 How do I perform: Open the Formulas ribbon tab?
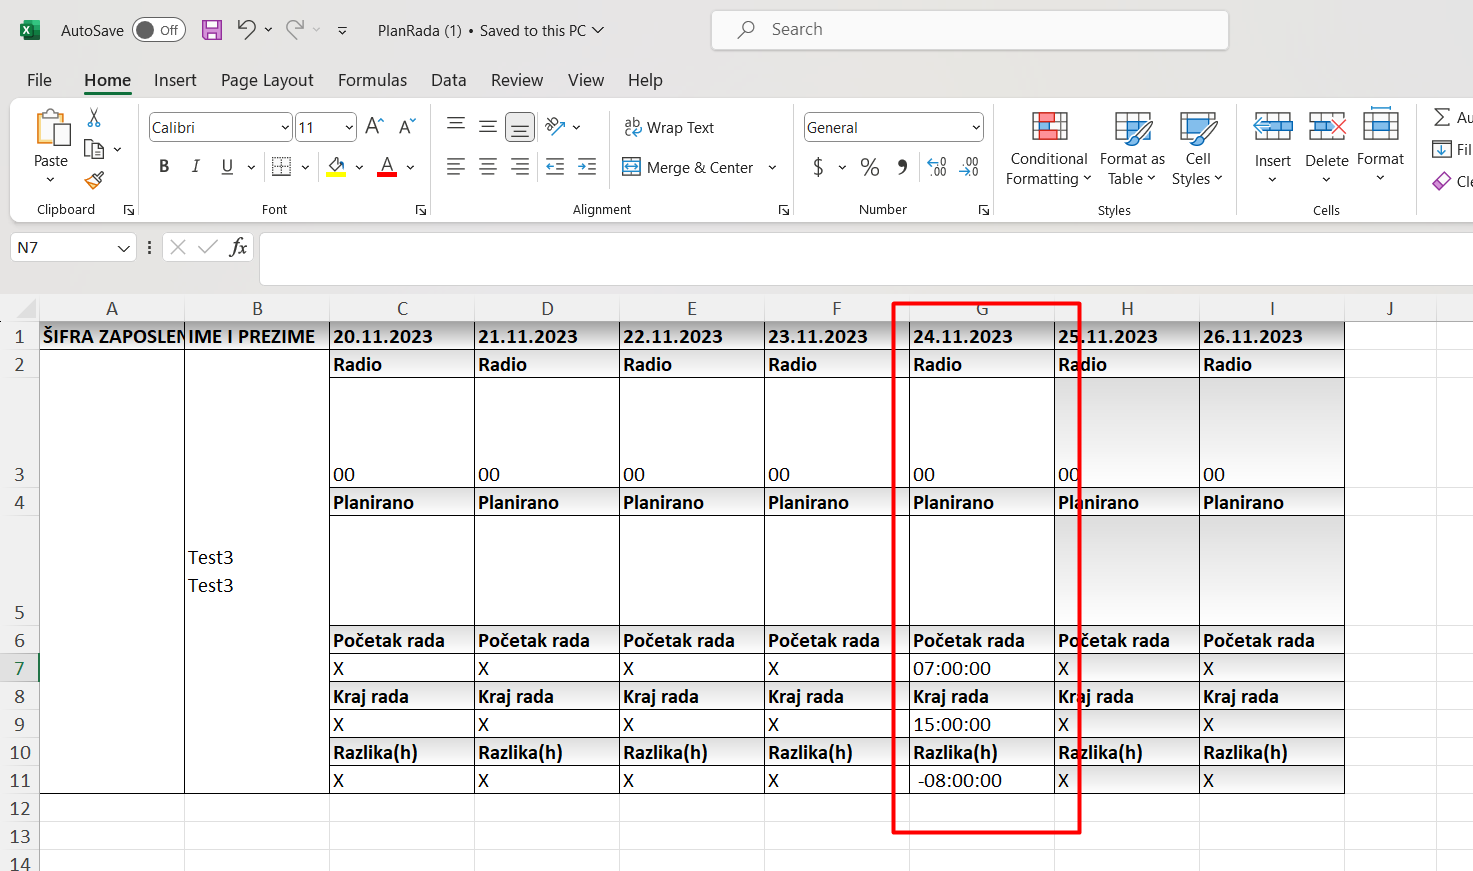pos(372,80)
